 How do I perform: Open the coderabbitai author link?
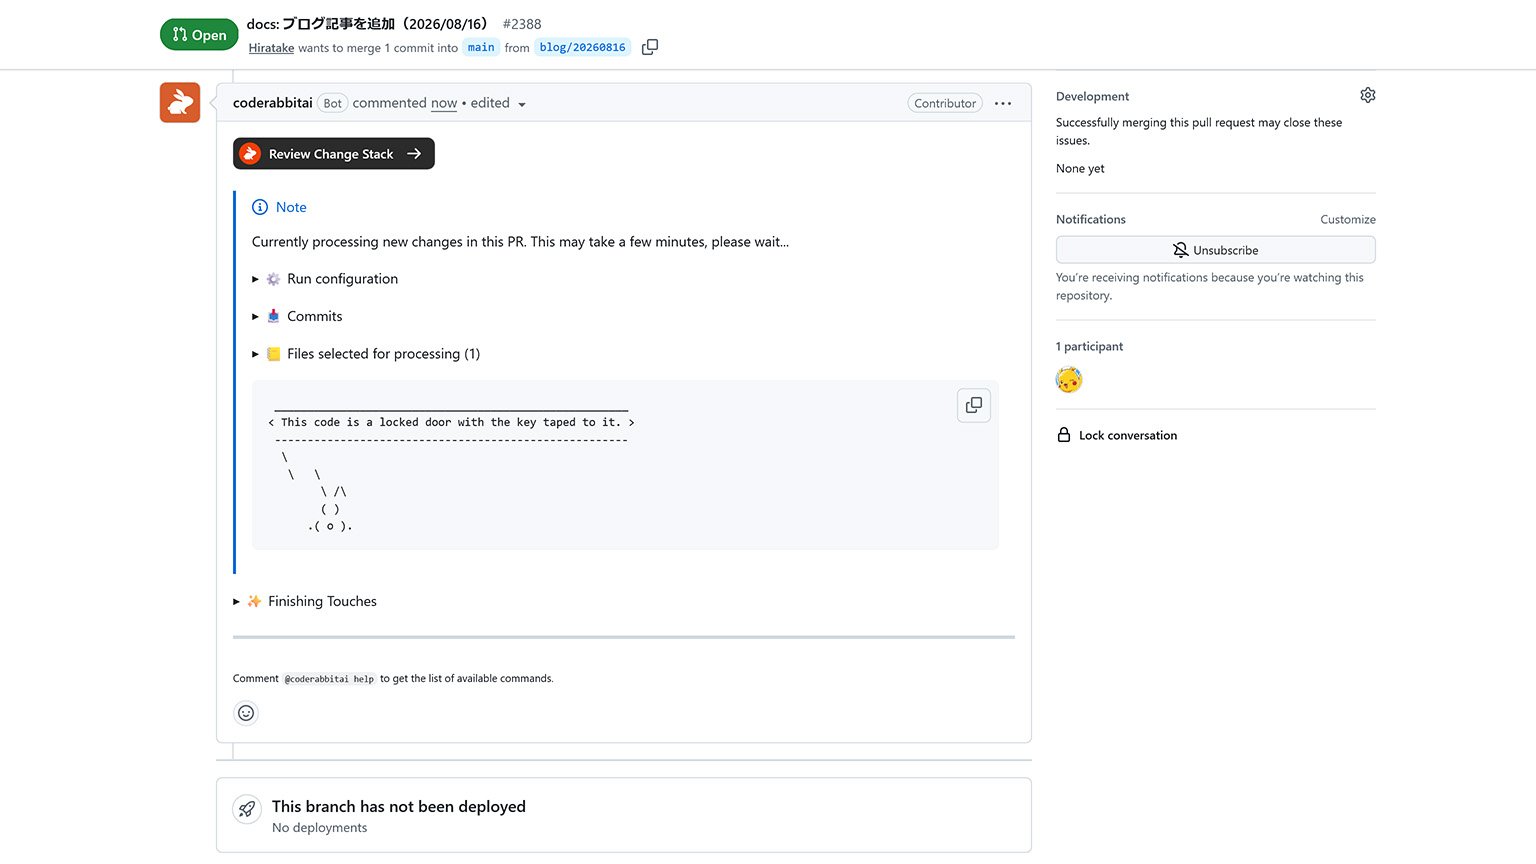272,103
